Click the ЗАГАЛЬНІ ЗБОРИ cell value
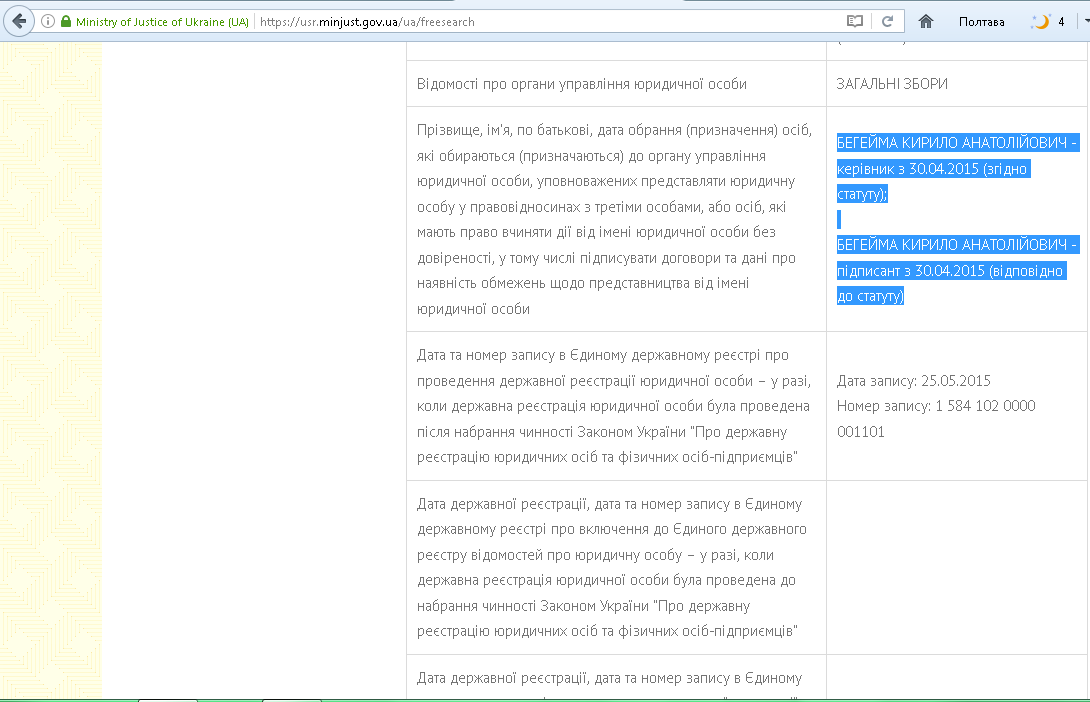The image size is (1090, 702). click(x=892, y=84)
